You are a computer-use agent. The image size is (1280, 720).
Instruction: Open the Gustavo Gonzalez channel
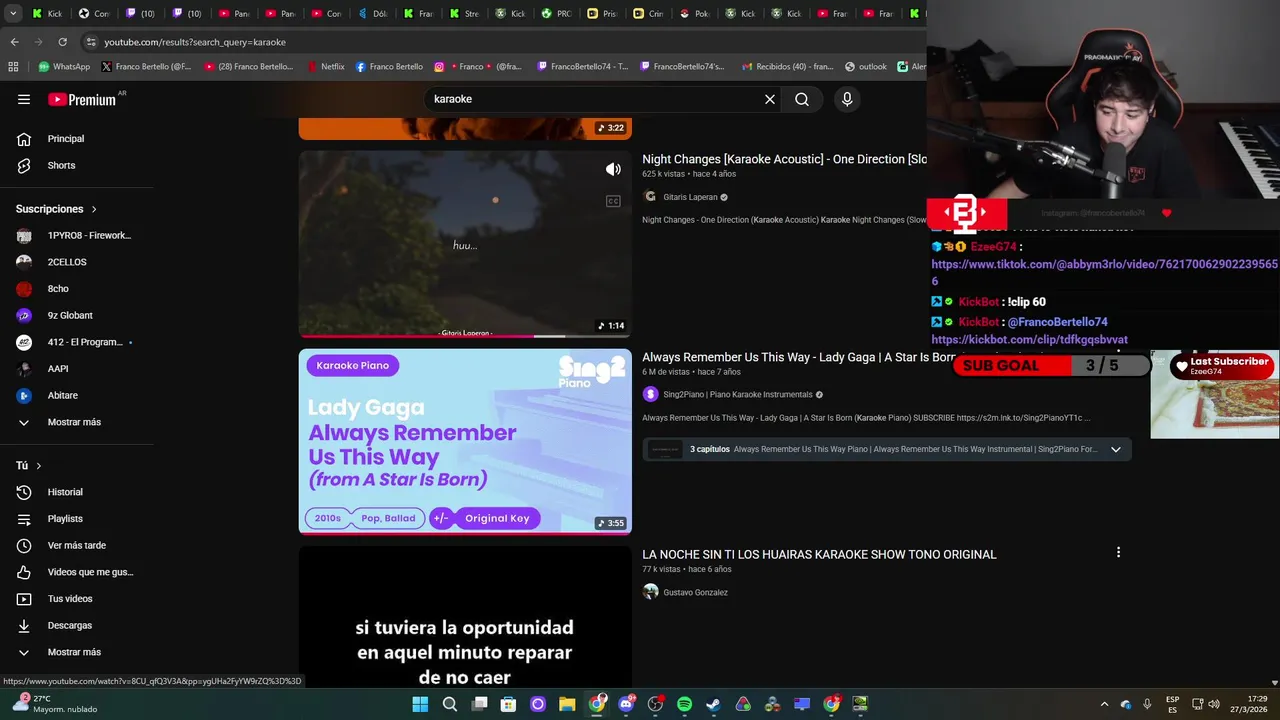pyautogui.click(x=695, y=592)
